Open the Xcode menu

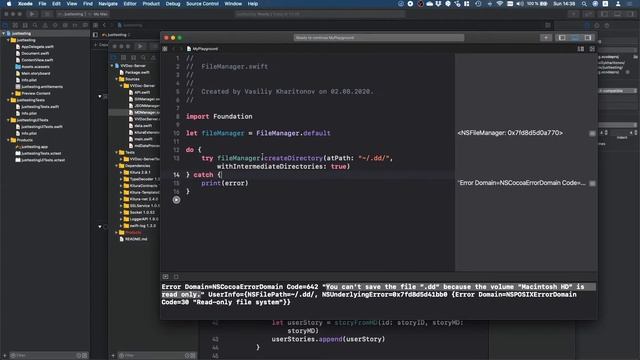tap(25, 4)
